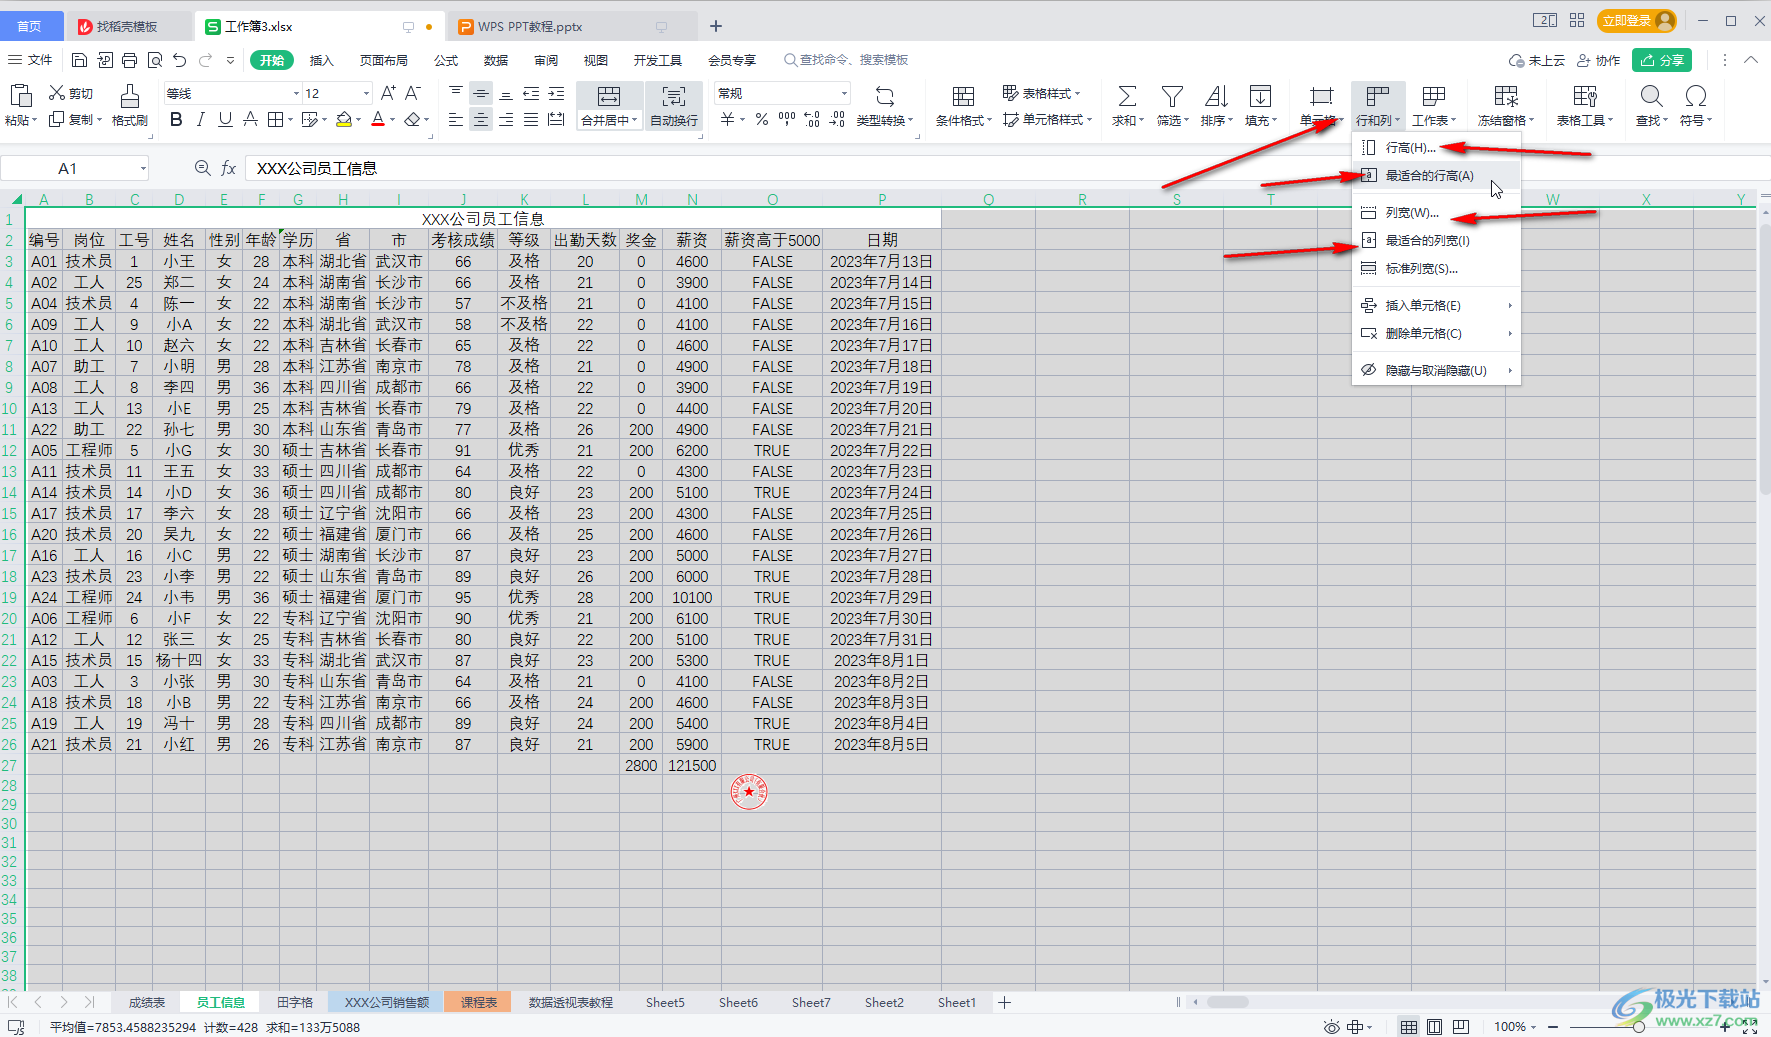Open the font name dropdown (等线)
Screen dimensions: 1771x1037
click(296, 93)
